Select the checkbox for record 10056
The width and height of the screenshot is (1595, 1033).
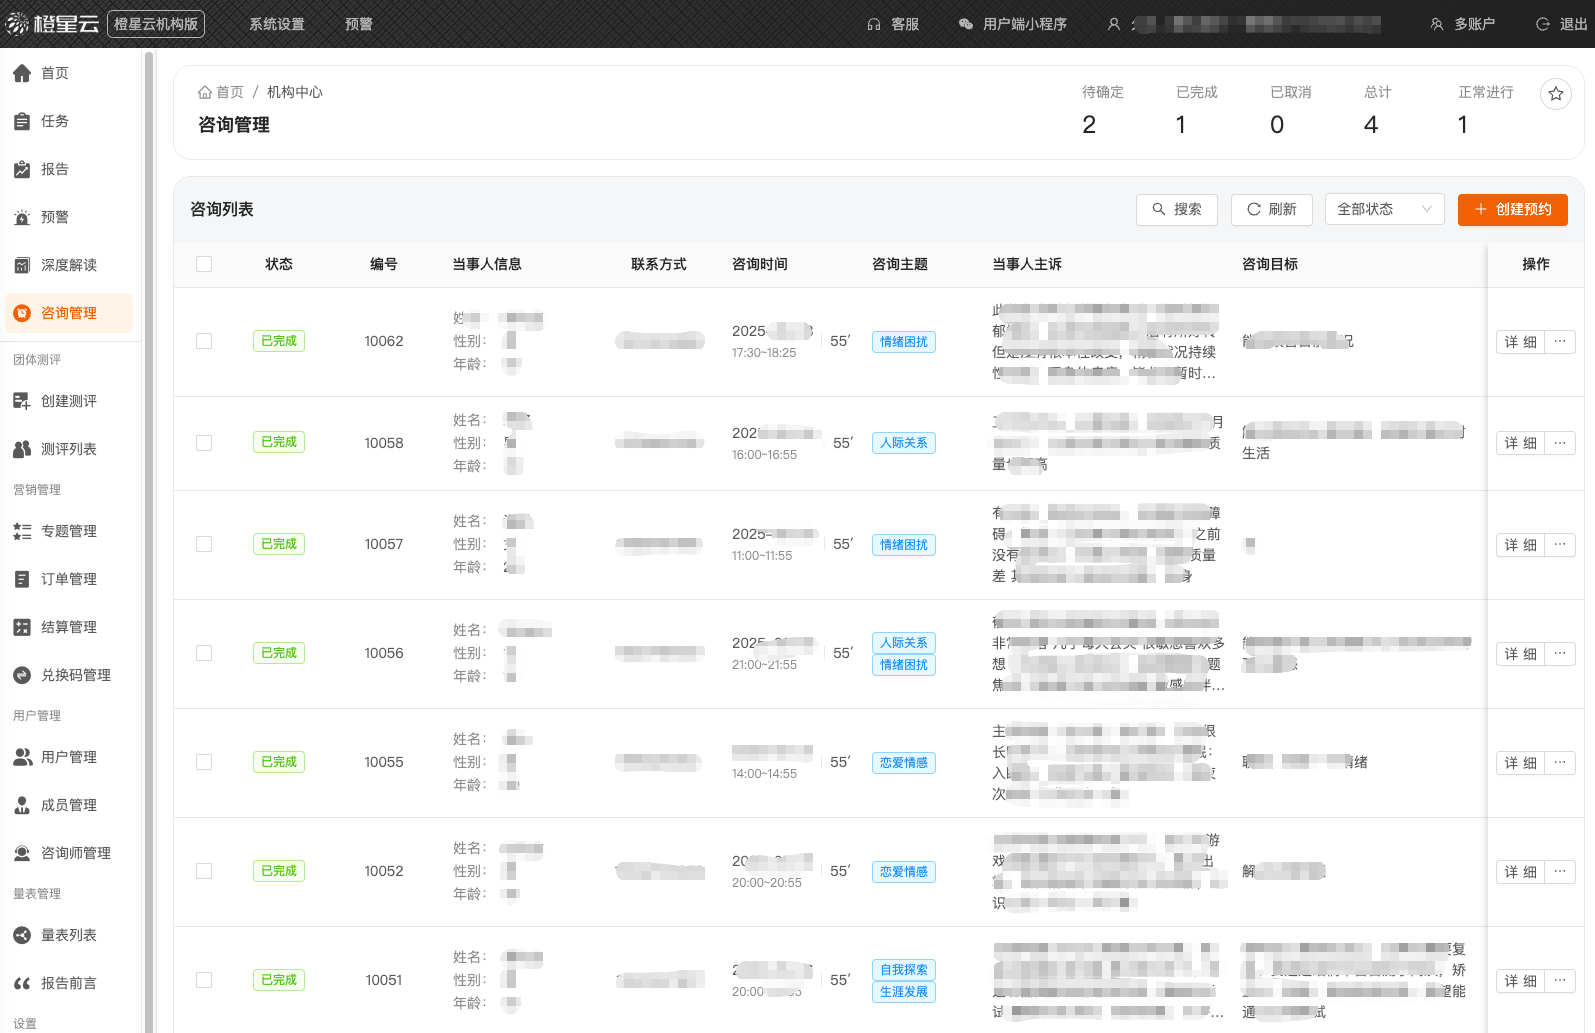point(204,653)
